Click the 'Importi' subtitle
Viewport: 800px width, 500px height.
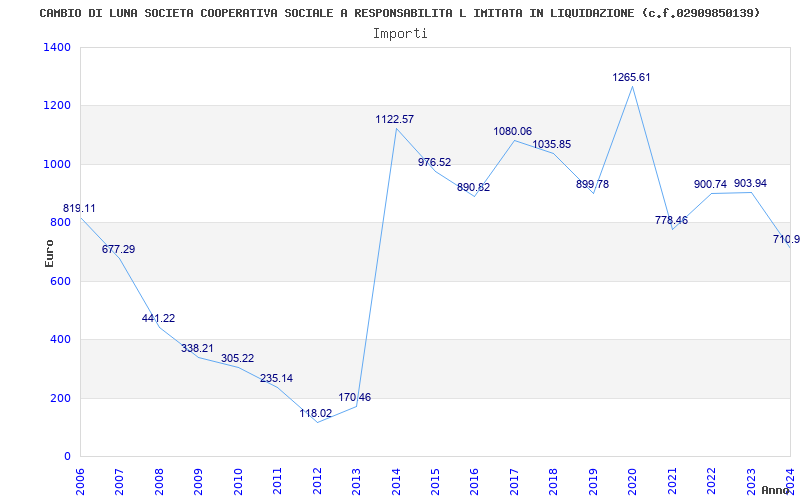[400, 34]
